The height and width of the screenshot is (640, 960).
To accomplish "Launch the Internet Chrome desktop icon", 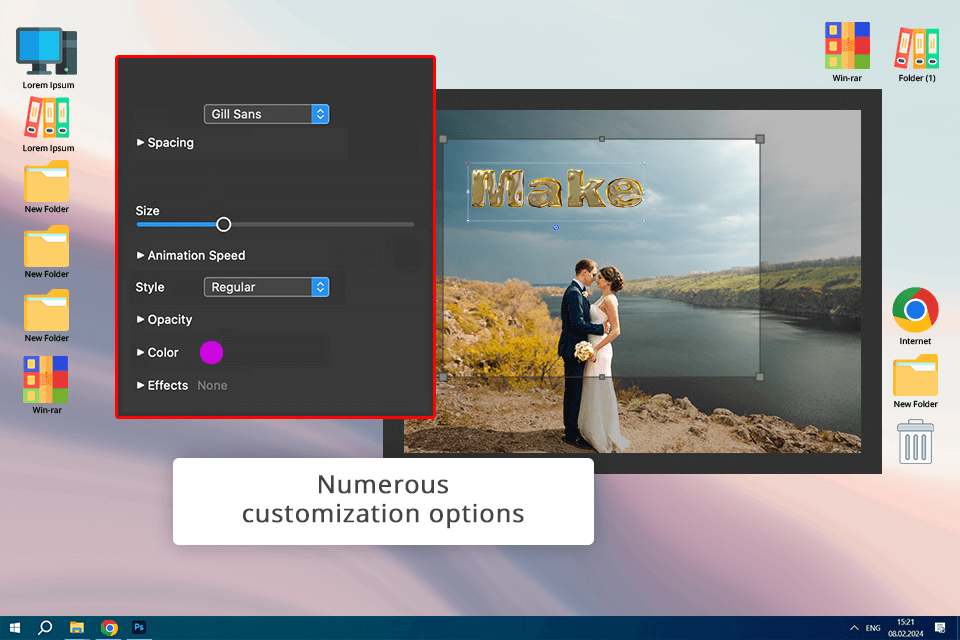I will (915, 316).
